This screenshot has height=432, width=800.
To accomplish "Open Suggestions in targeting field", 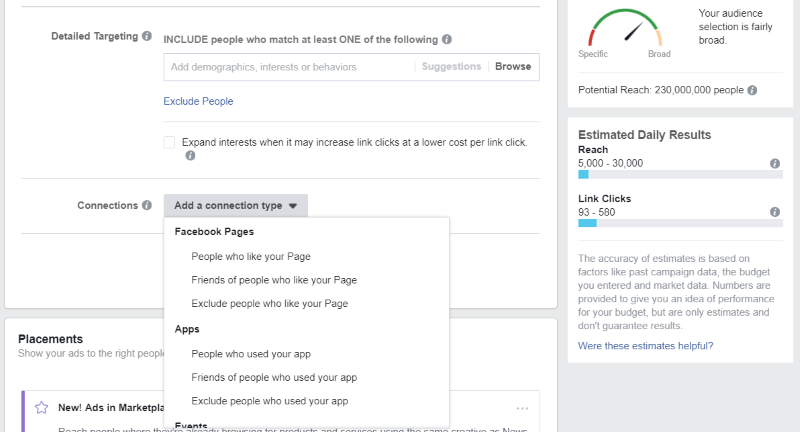I will click(x=452, y=66).
